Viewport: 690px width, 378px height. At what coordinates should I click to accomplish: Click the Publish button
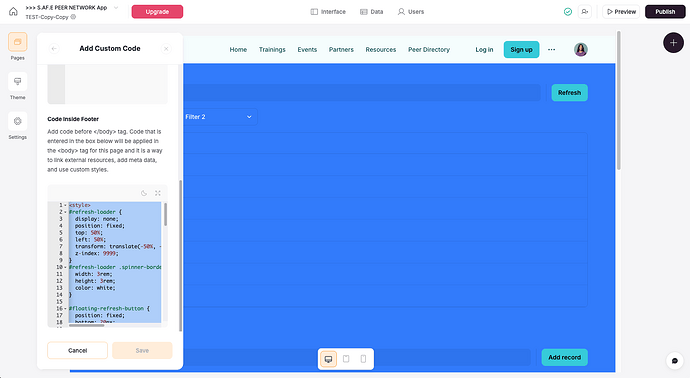click(x=665, y=12)
